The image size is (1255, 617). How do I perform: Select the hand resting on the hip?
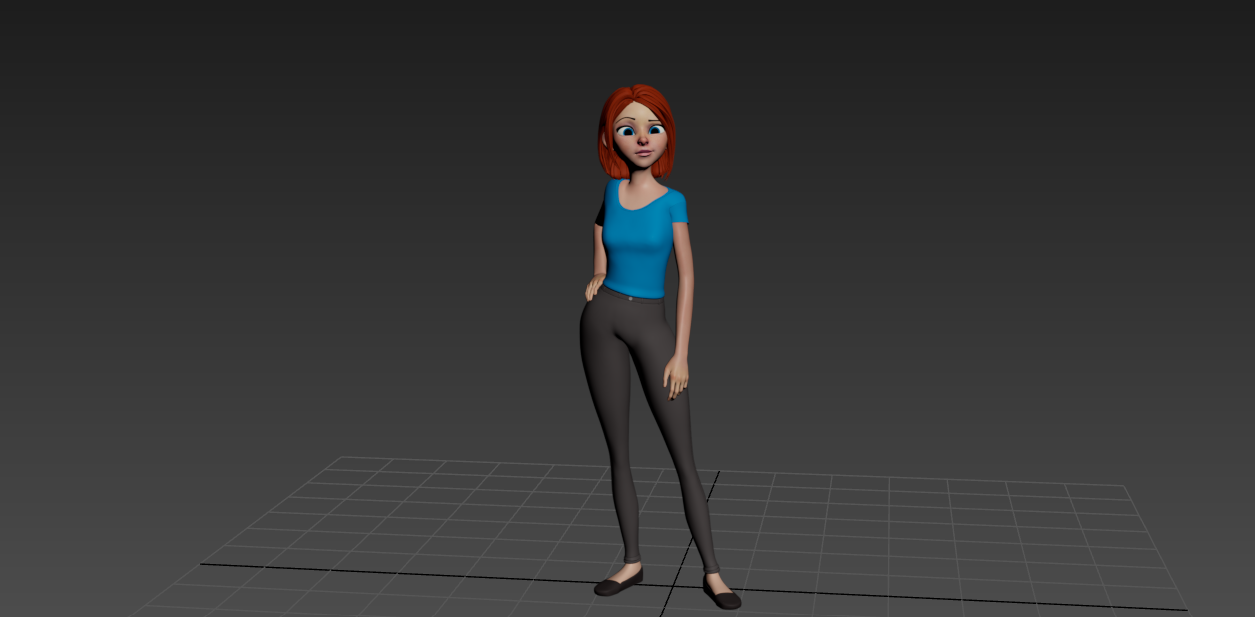point(594,287)
